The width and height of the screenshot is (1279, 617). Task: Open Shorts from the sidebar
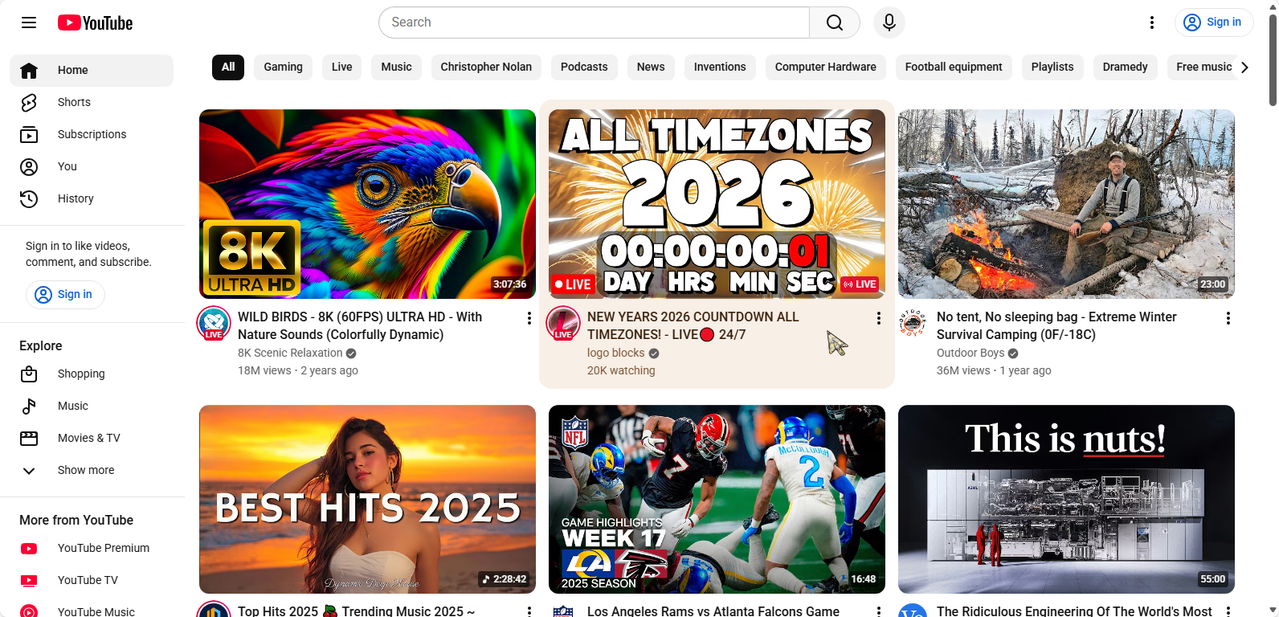(x=92, y=102)
